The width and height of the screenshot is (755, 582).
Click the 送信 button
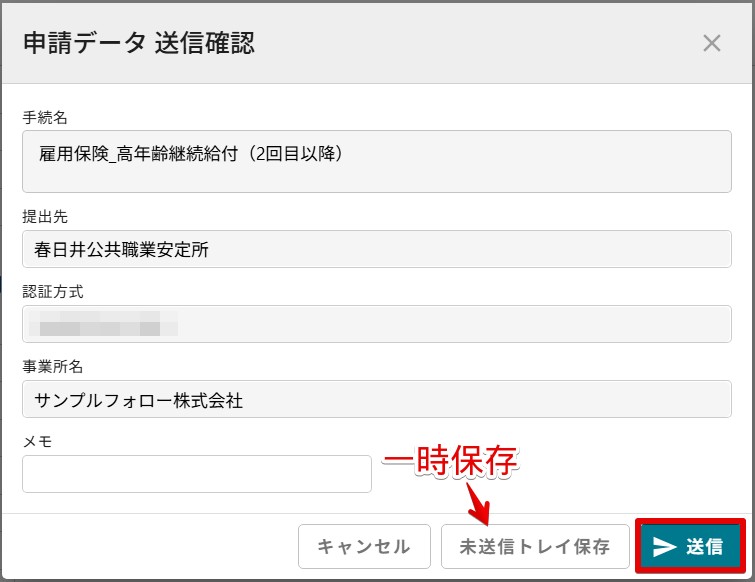point(690,546)
